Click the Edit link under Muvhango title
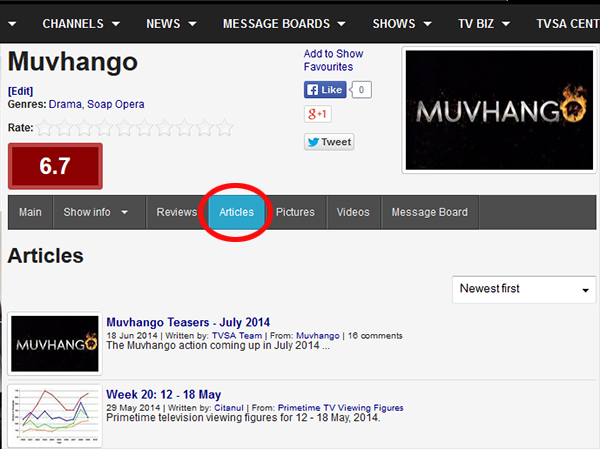 pyautogui.click(x=20, y=91)
